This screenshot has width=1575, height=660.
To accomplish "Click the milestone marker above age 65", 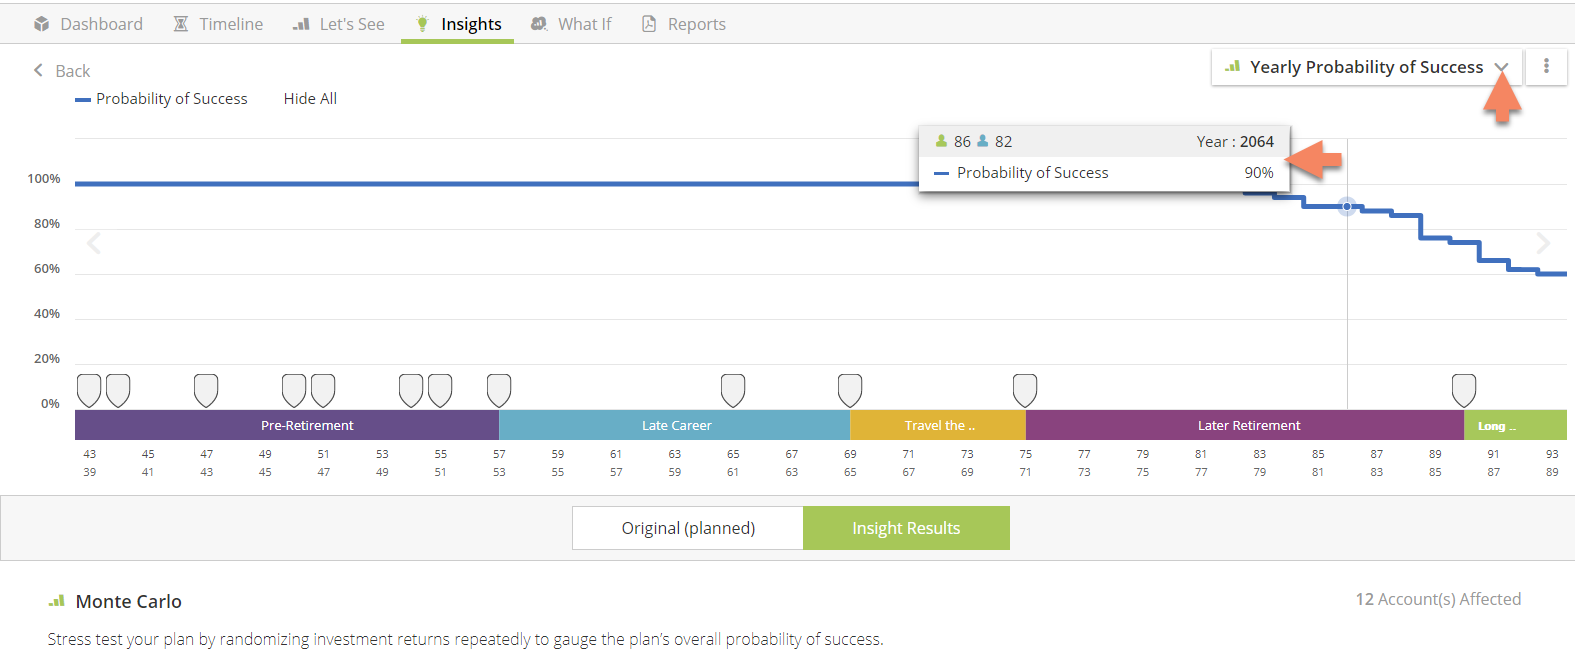I will click(x=733, y=389).
